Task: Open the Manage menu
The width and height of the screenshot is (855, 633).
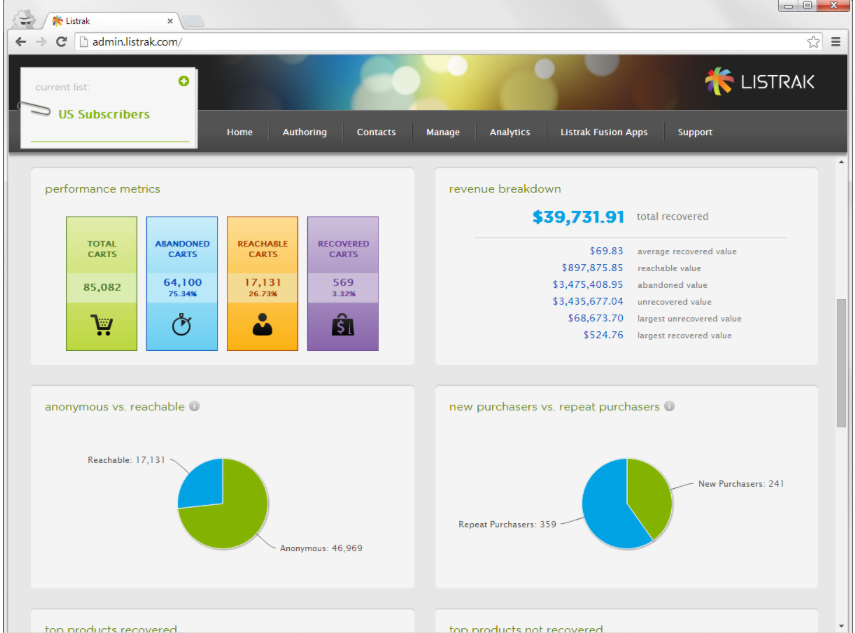Action: (443, 132)
